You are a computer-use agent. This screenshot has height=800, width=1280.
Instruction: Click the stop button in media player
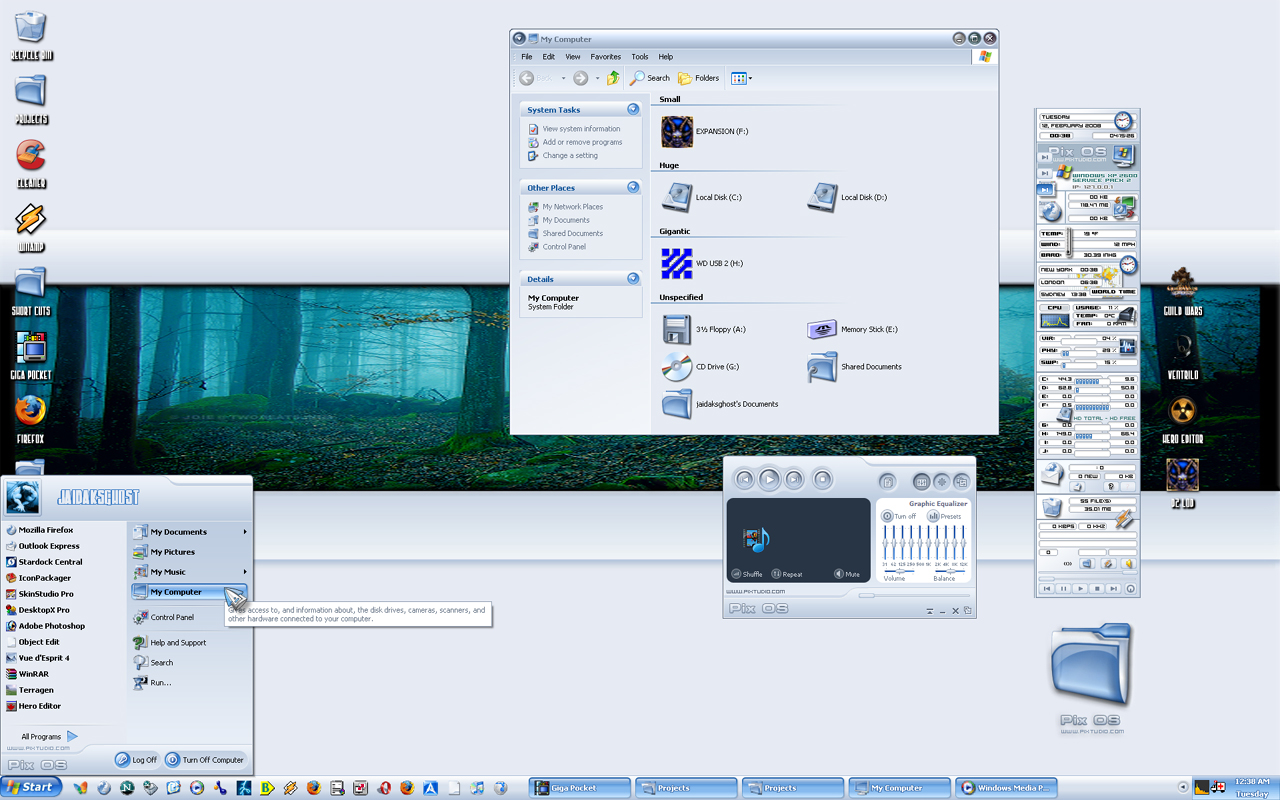coord(823,480)
